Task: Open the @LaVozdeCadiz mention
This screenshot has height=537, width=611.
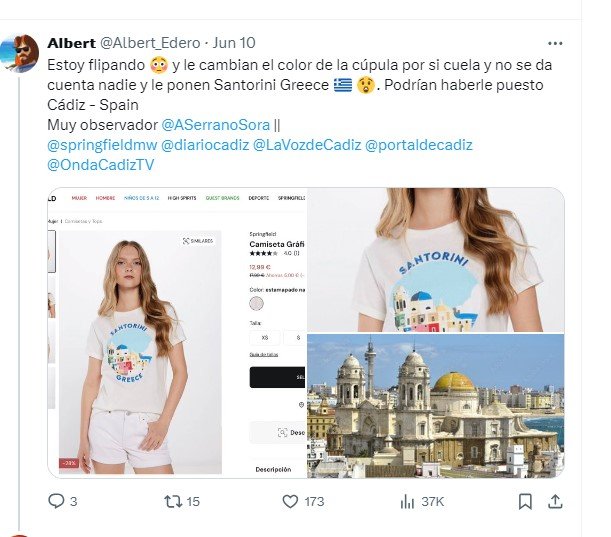Action: pyautogui.click(x=307, y=145)
